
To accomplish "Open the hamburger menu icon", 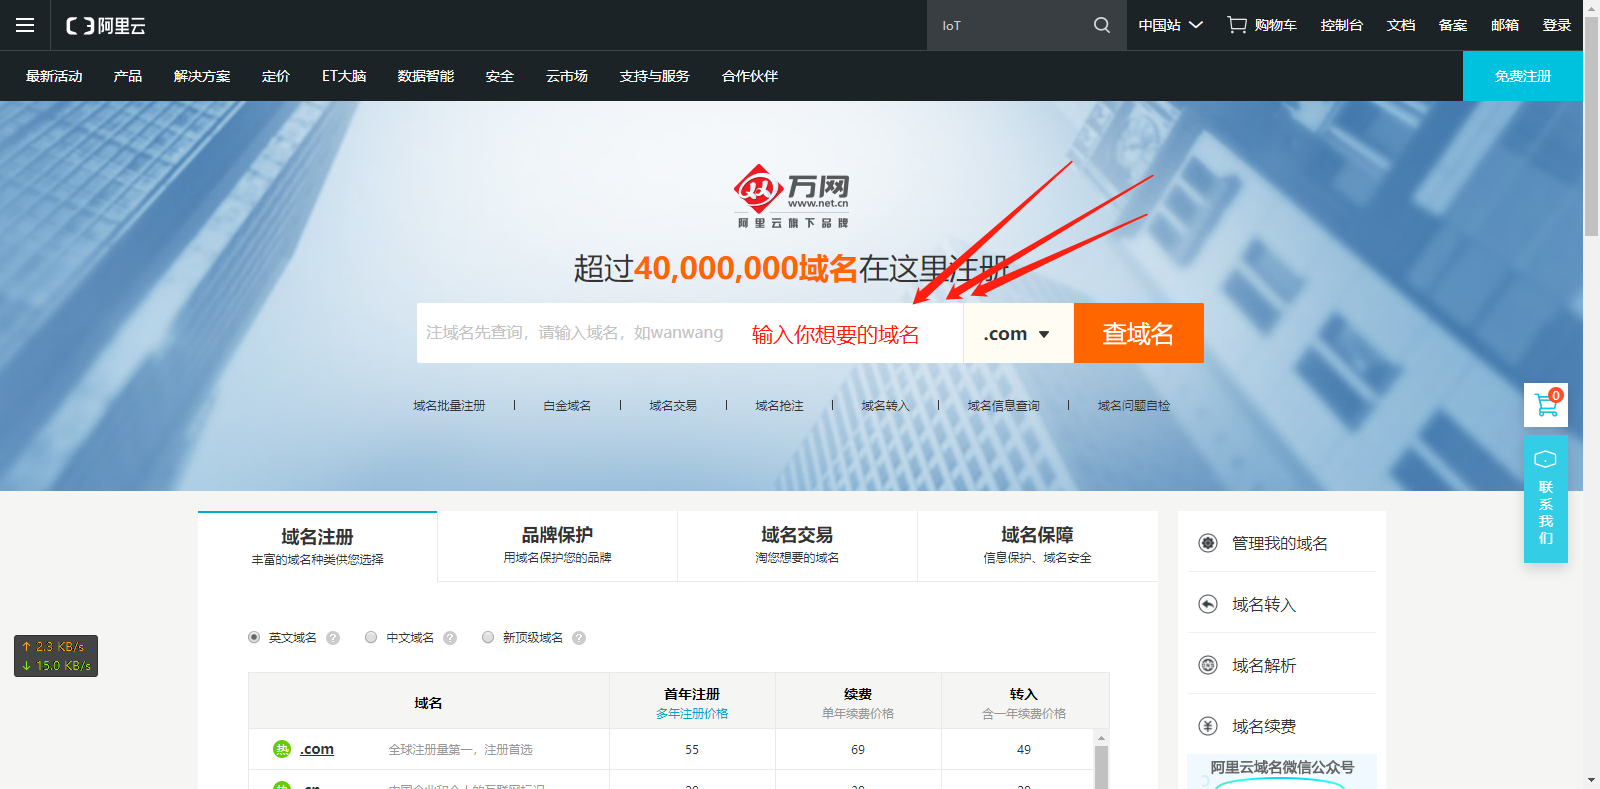I will point(25,25).
